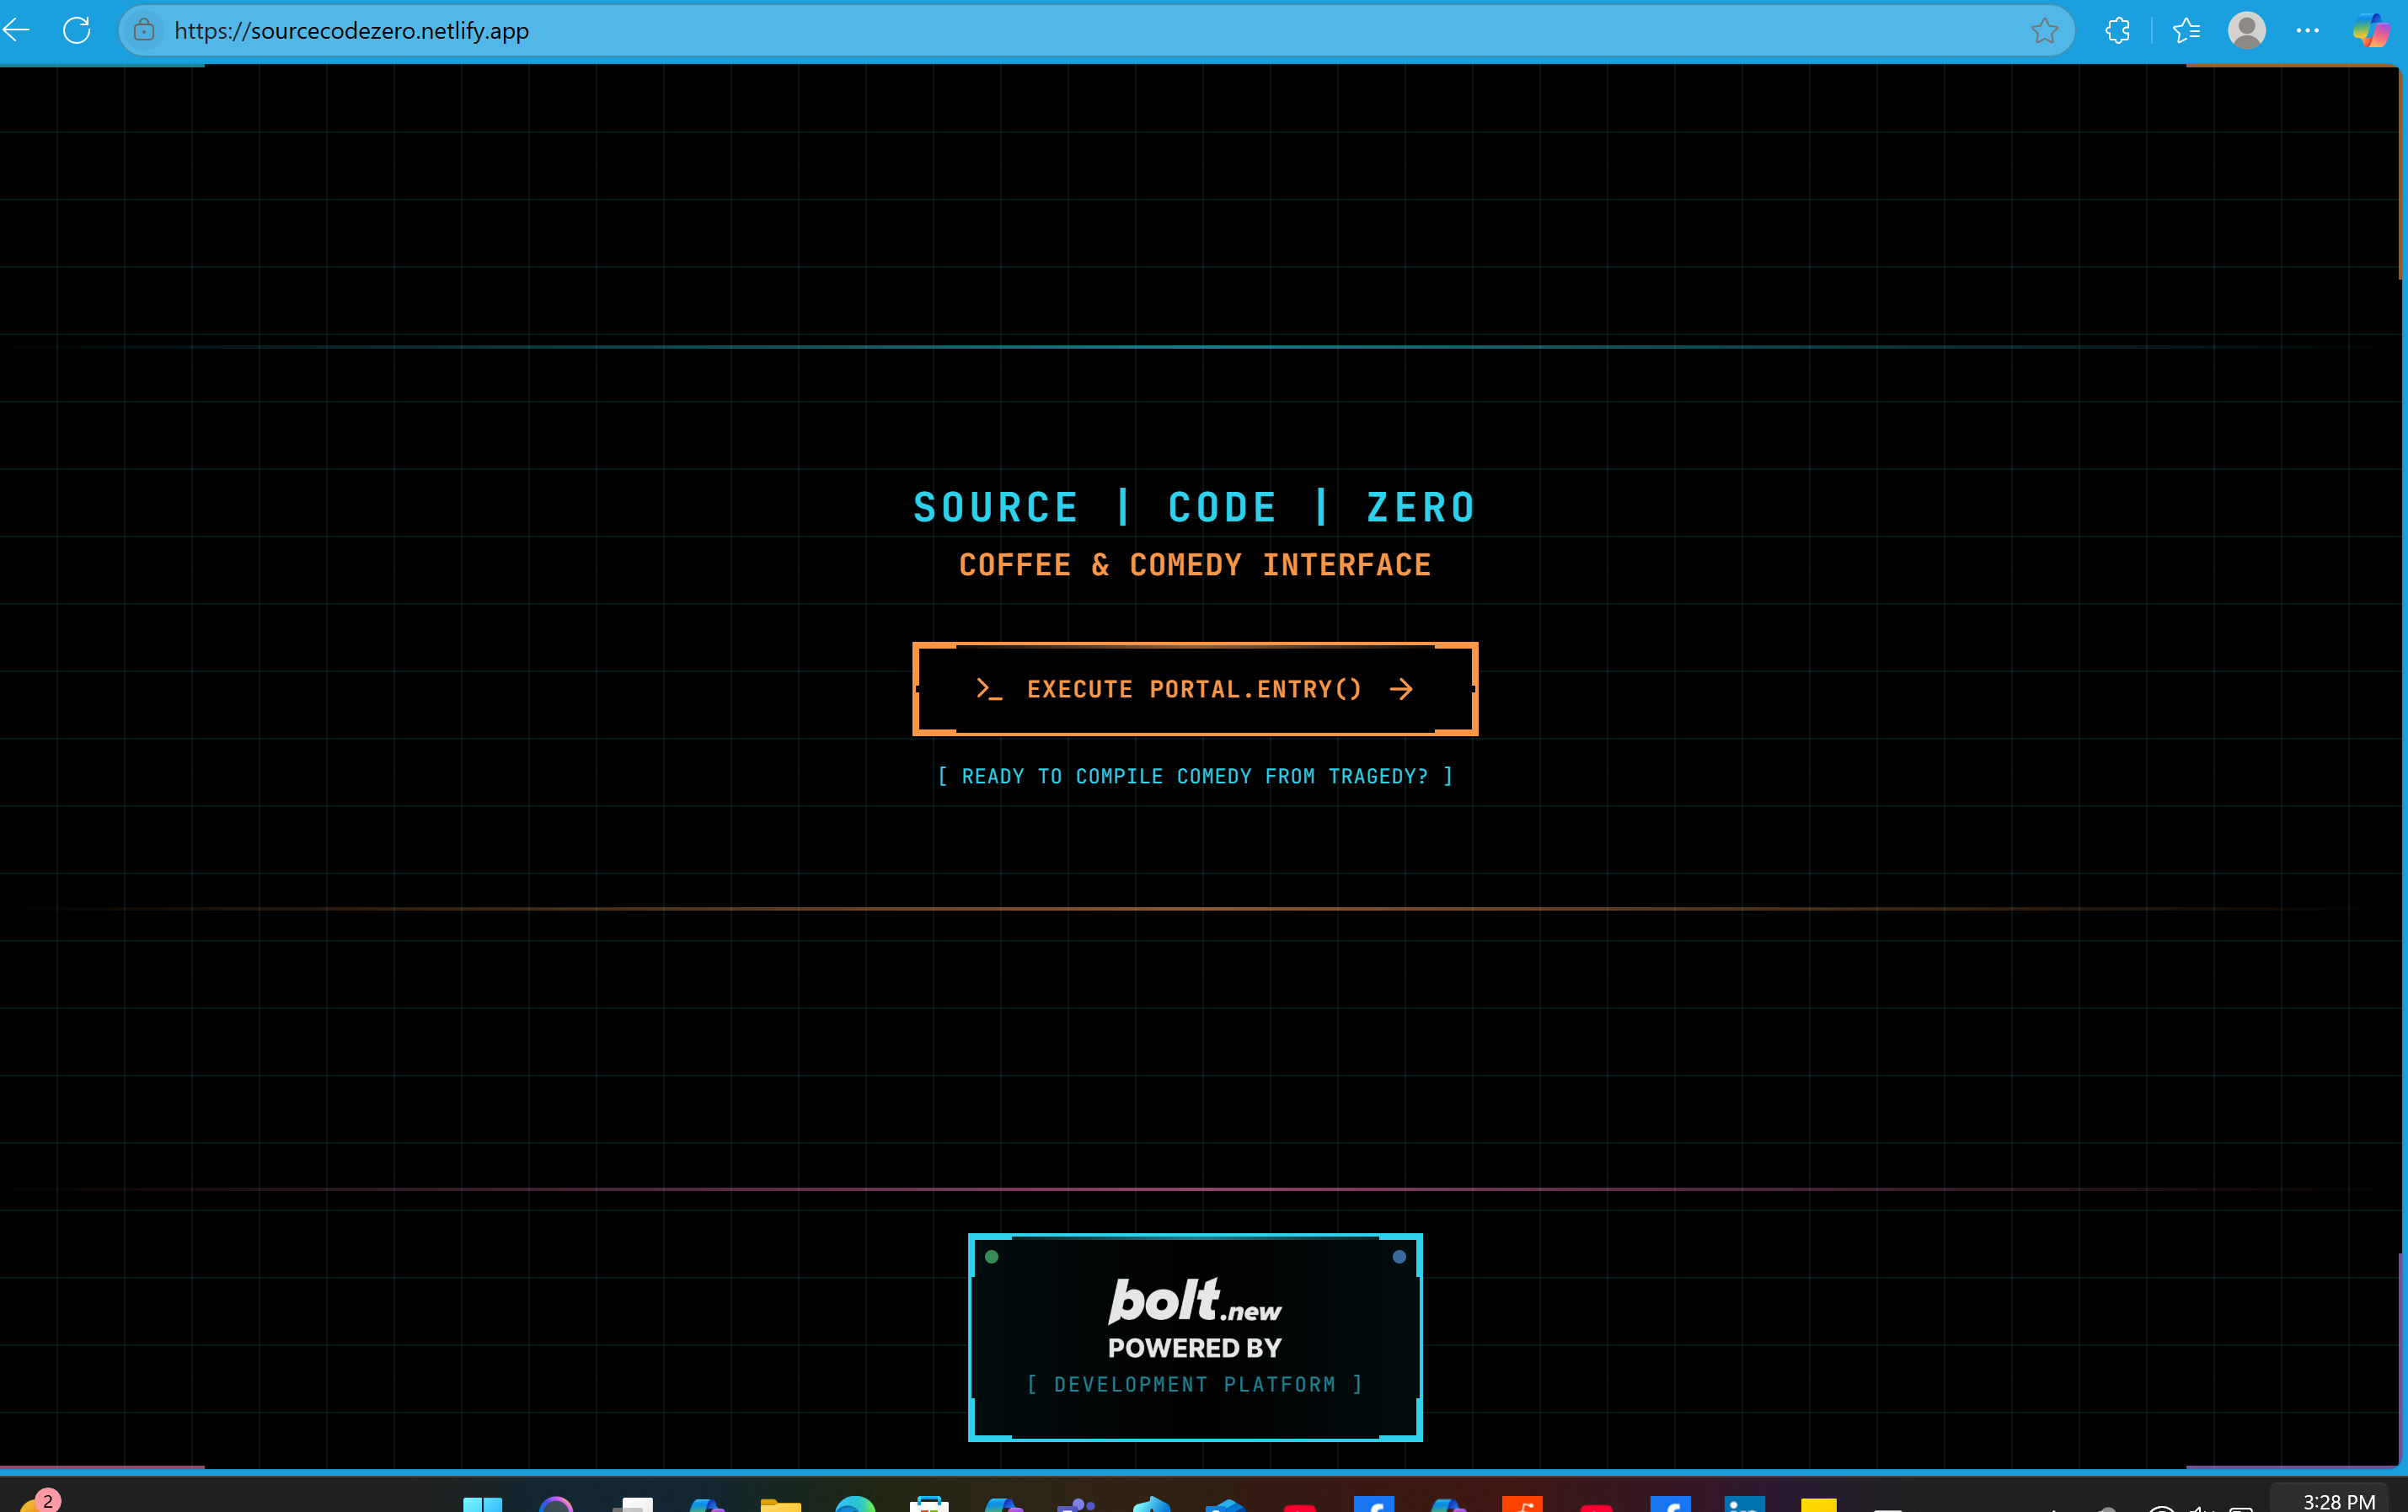The height and width of the screenshot is (1512, 2408).
Task: Bookmark page with star icon in address bar
Action: coord(2044,31)
